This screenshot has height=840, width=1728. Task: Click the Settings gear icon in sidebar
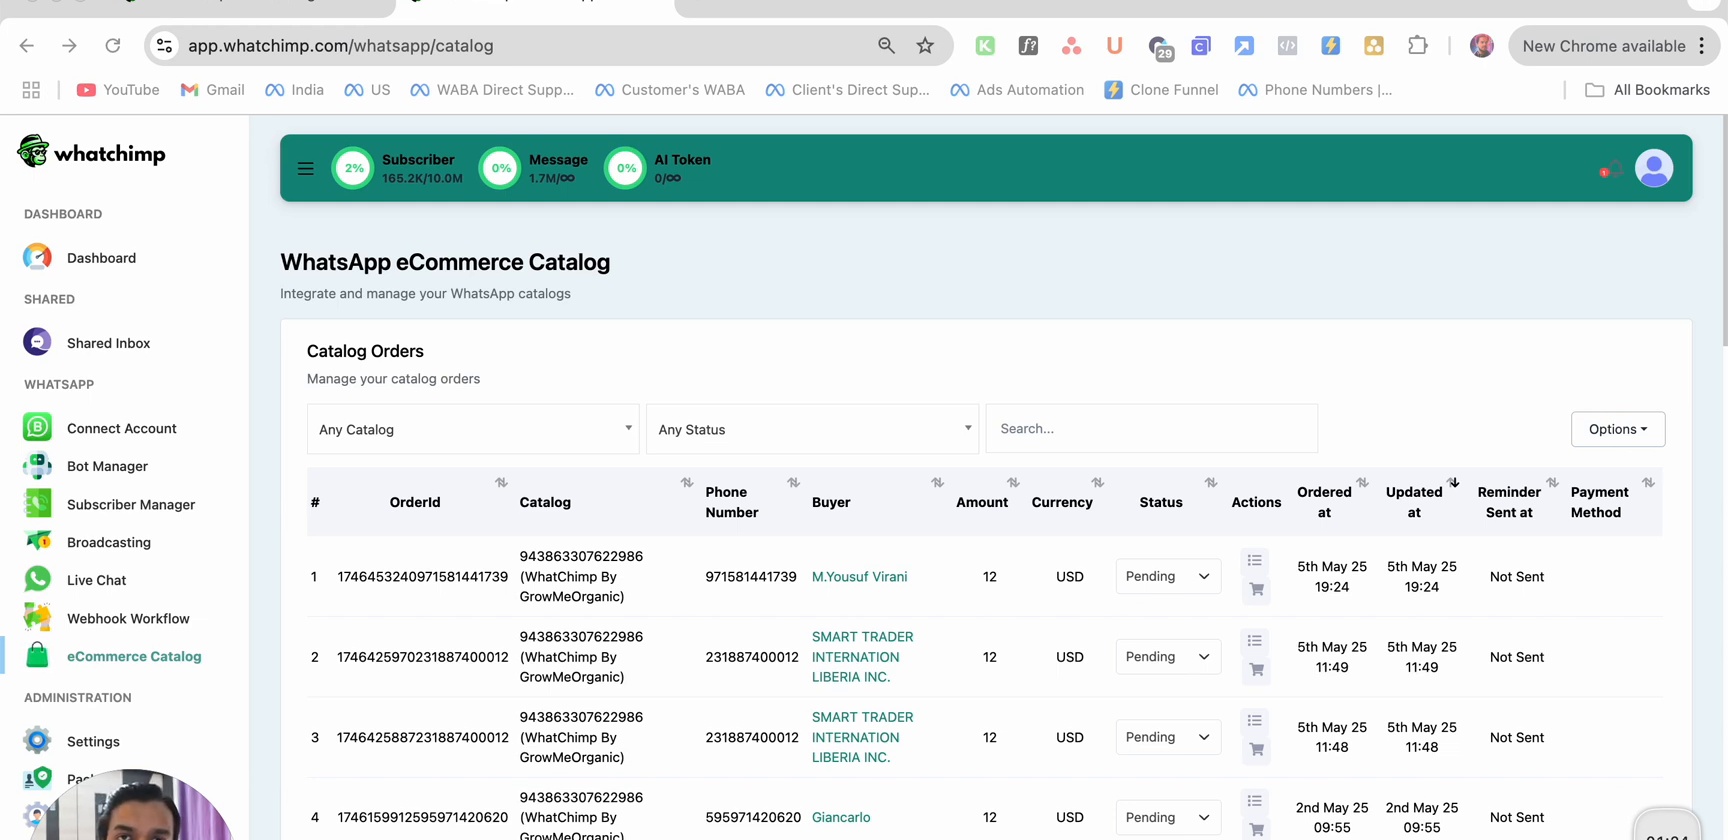tap(37, 741)
